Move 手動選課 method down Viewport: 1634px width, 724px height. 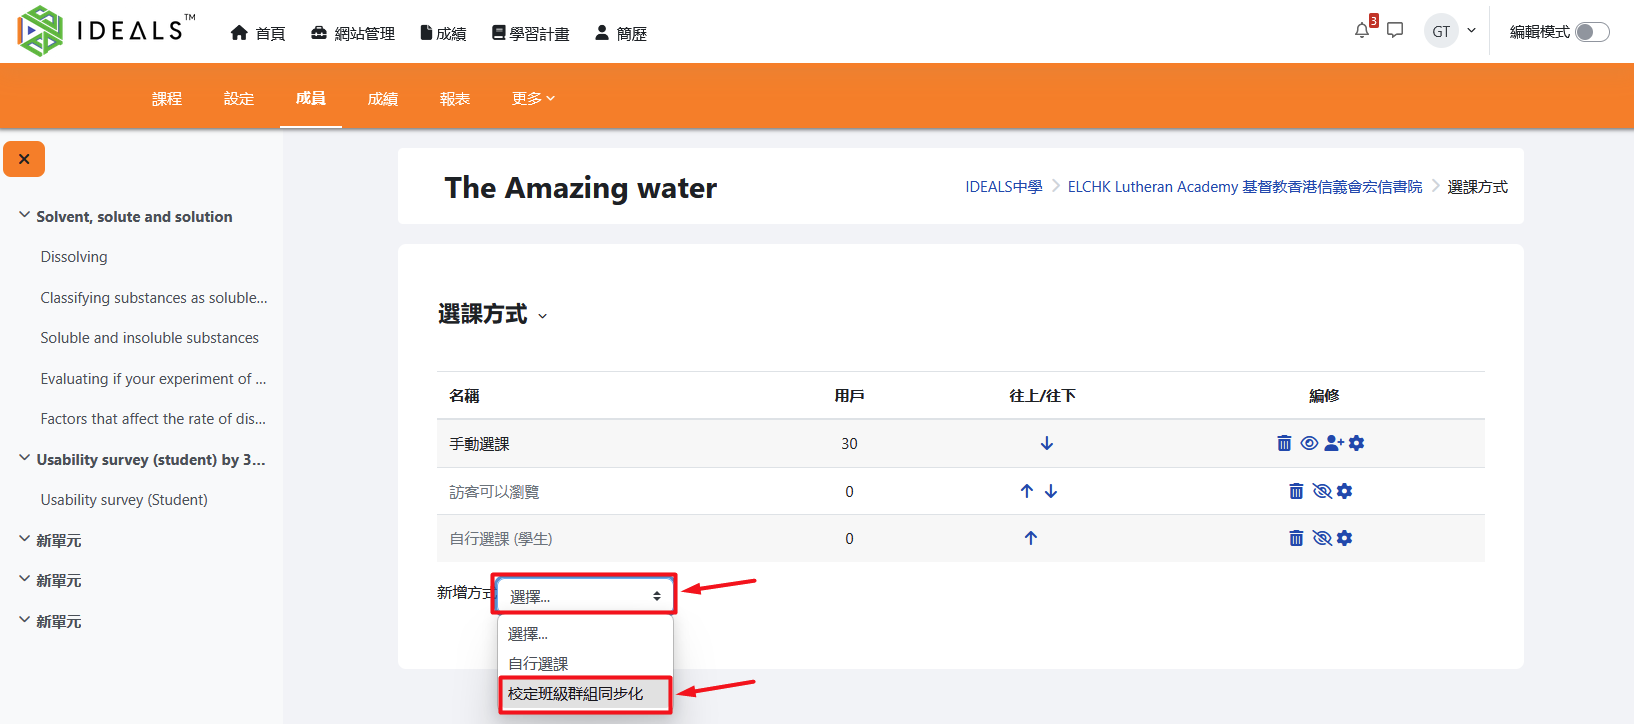pos(1047,443)
